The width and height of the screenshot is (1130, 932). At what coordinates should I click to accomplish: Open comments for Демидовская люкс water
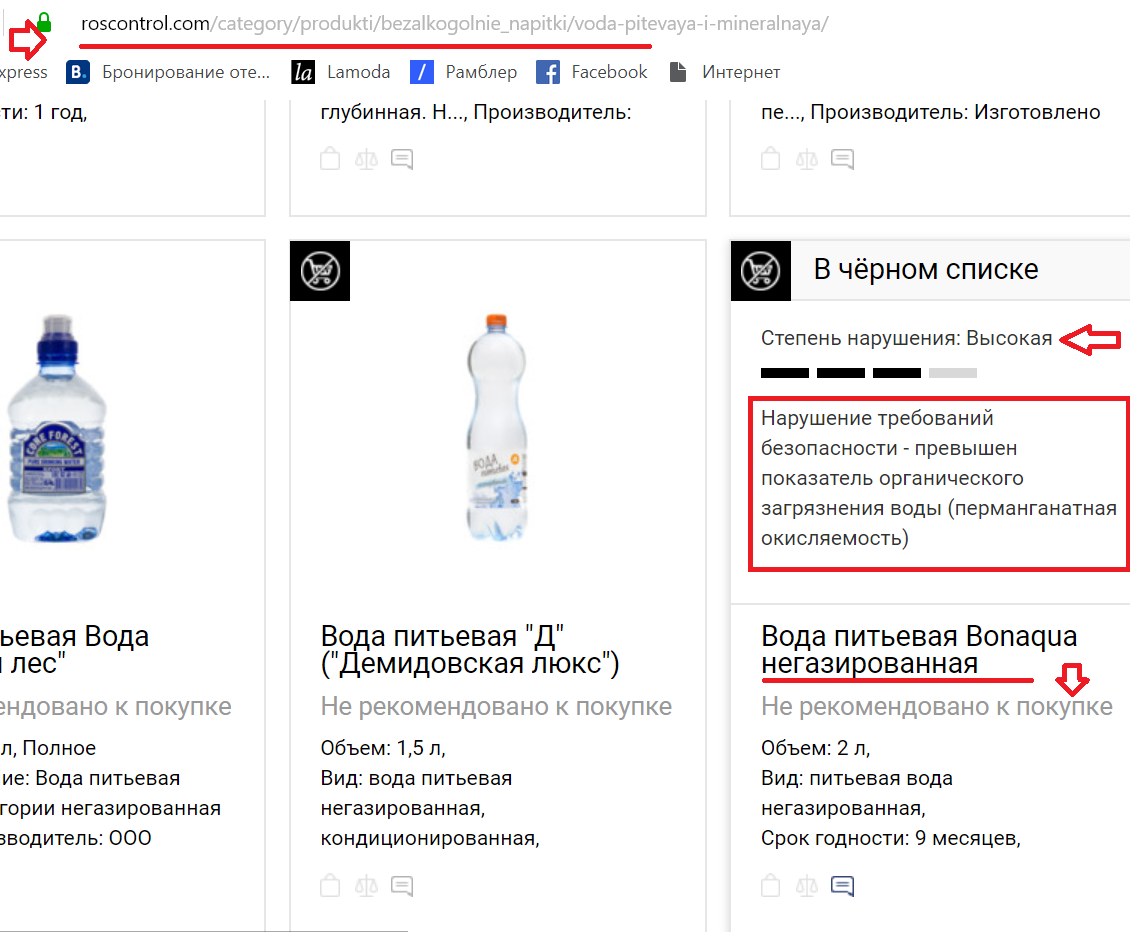402,886
